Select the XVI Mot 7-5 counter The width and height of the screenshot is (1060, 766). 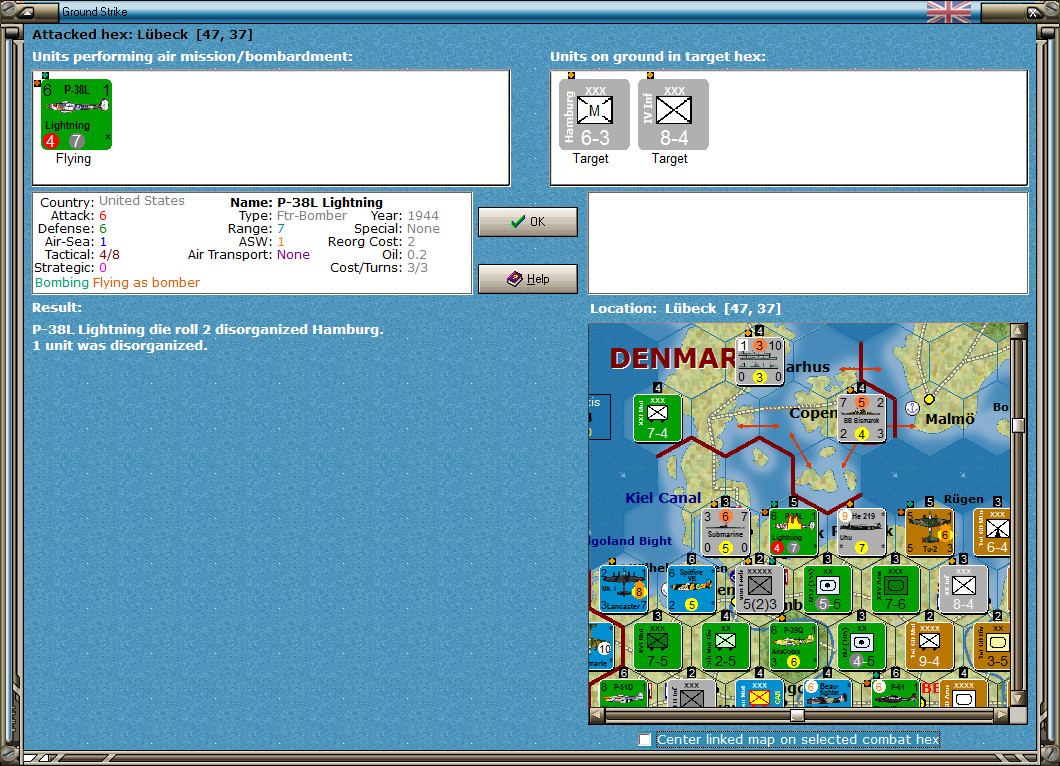(x=657, y=646)
